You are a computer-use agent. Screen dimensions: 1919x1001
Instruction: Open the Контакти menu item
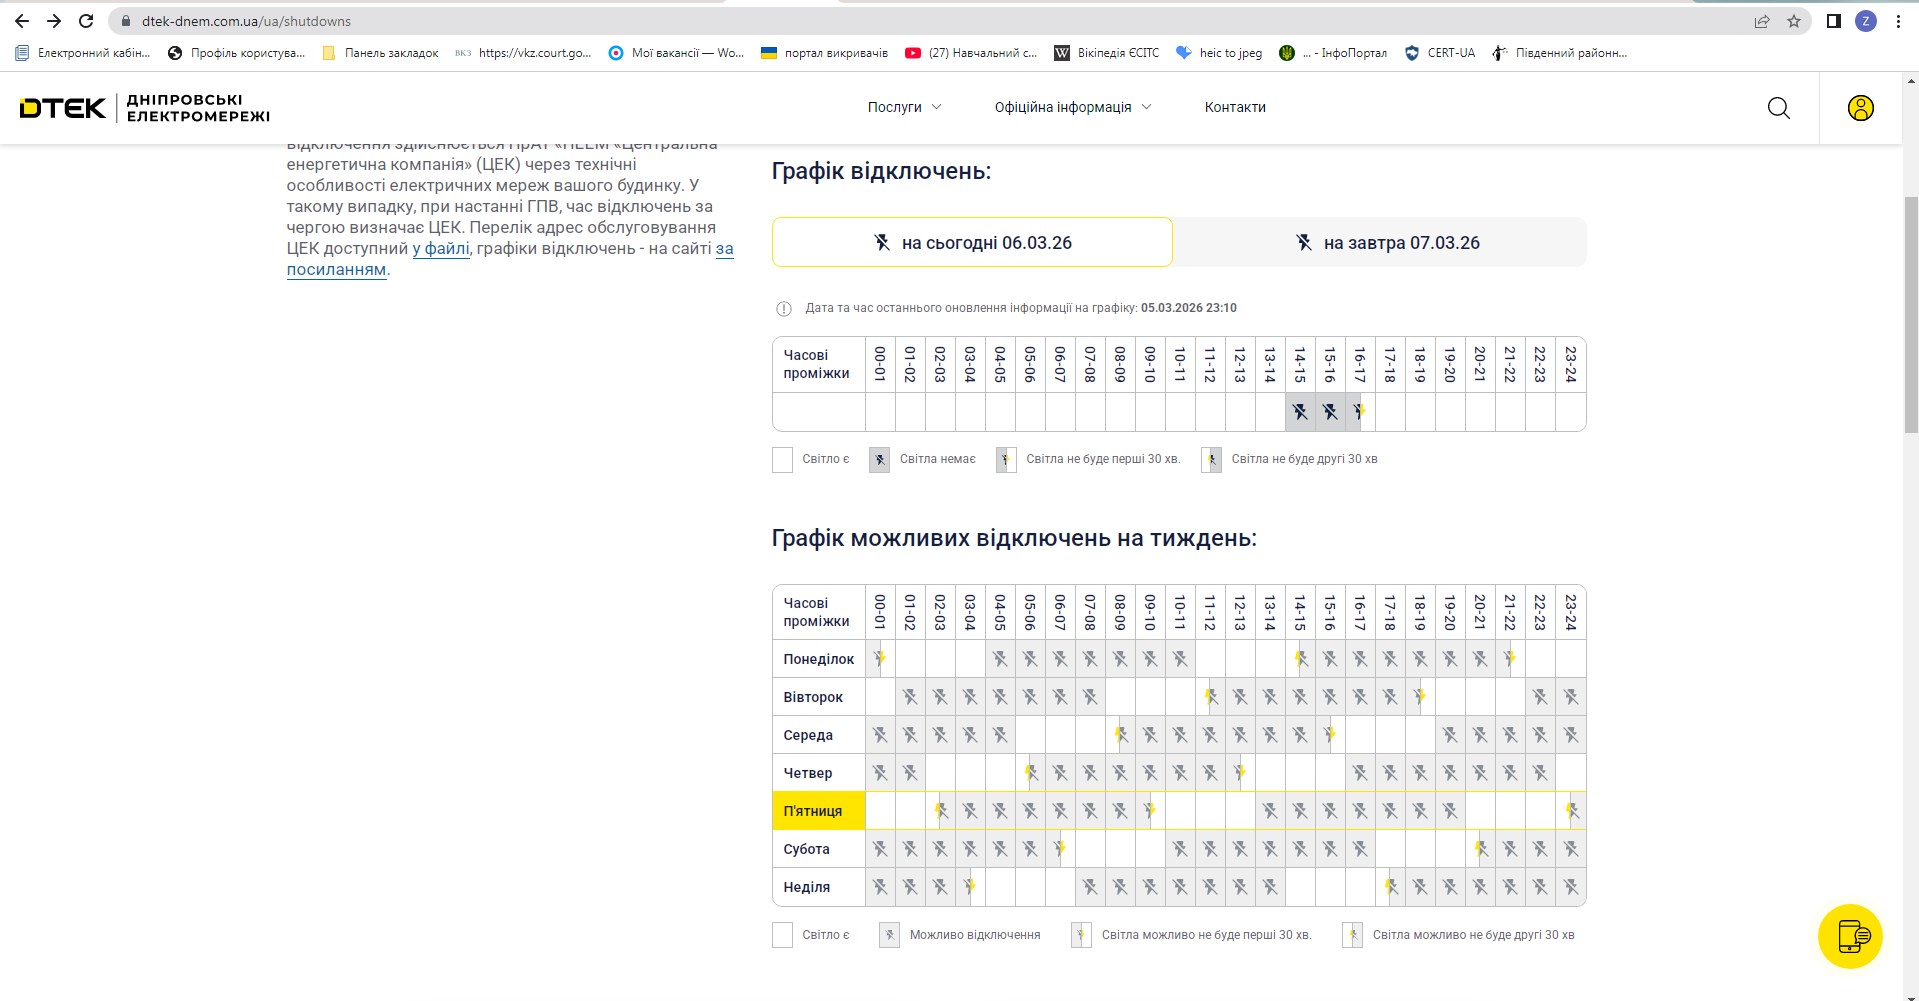(x=1235, y=107)
